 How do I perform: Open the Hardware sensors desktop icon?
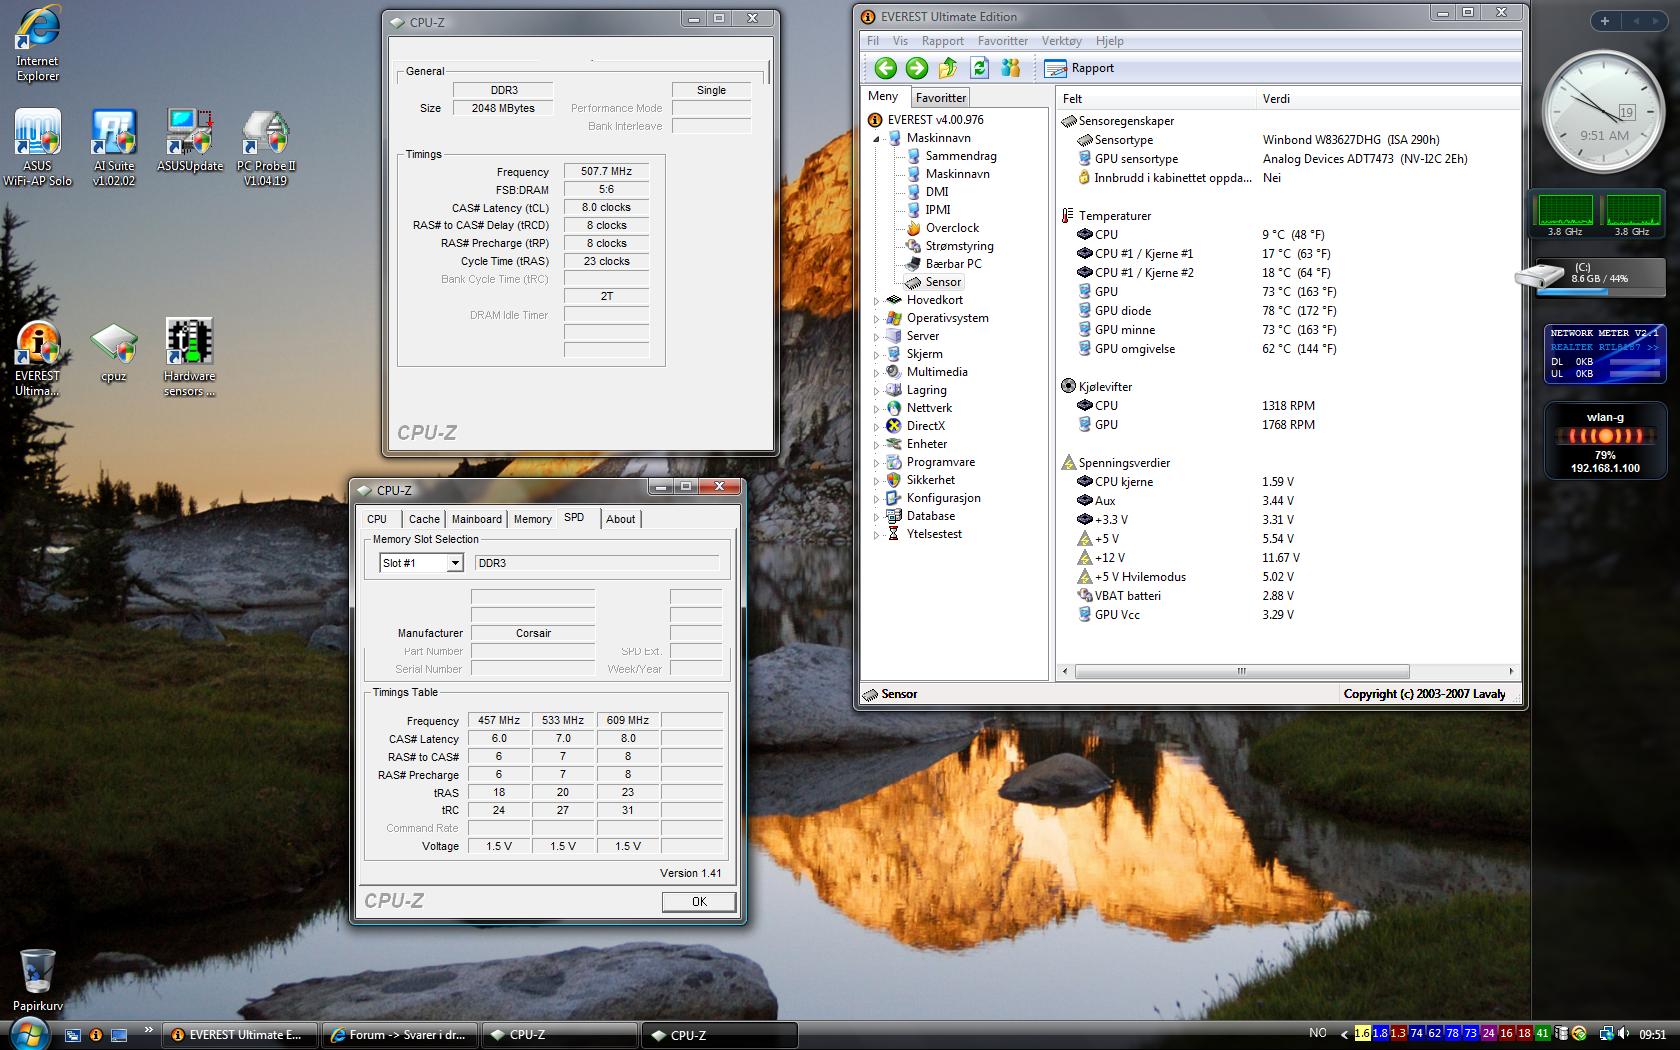(x=189, y=358)
